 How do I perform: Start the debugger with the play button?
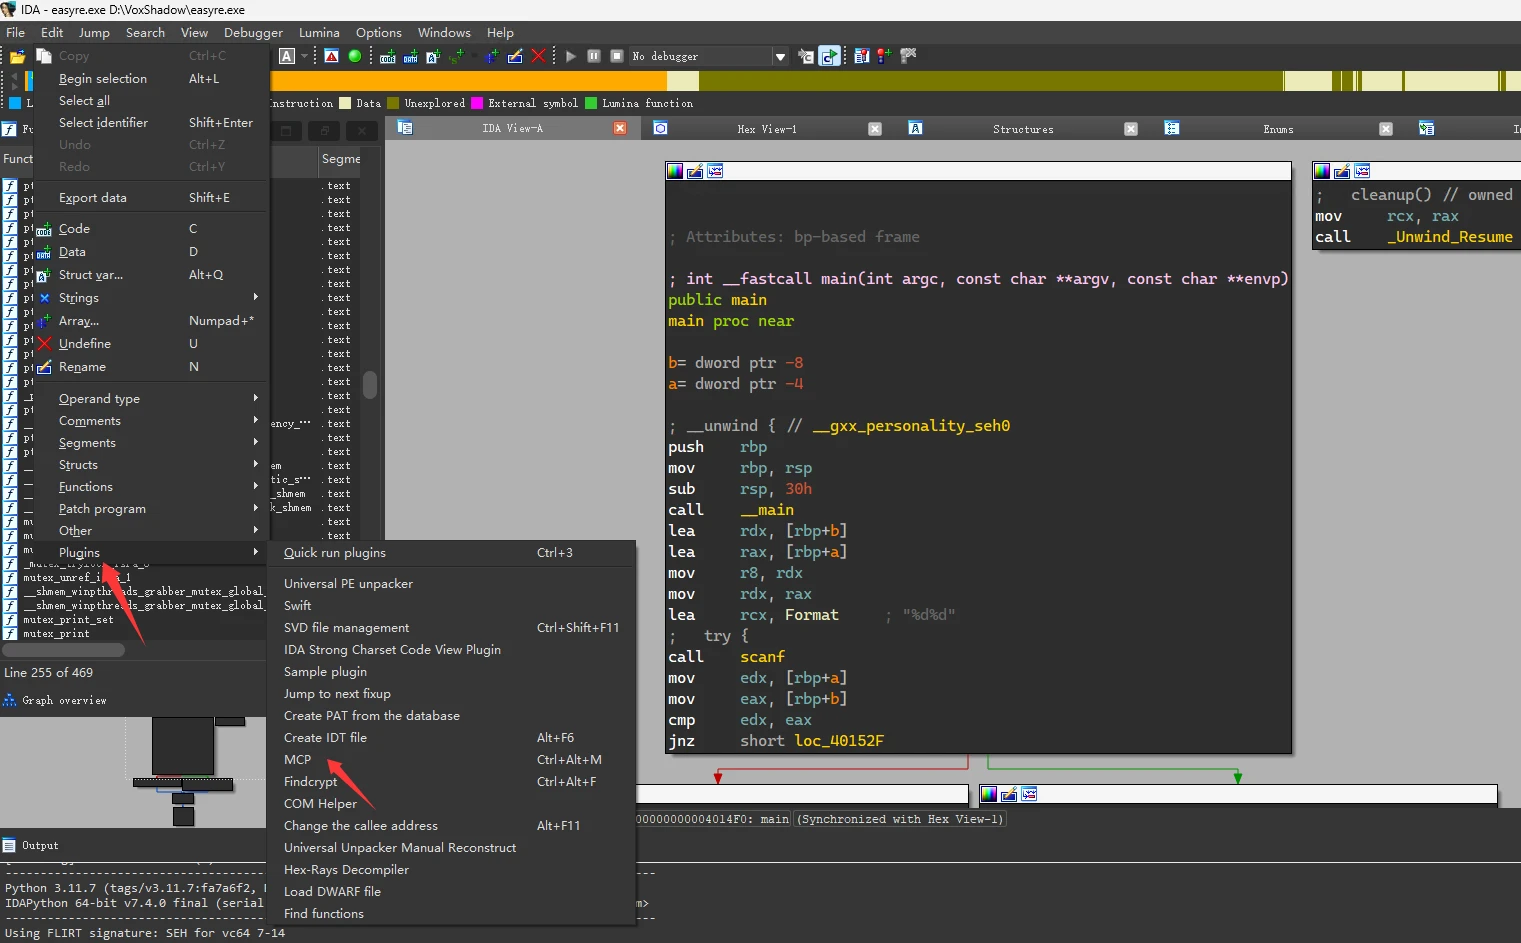[571, 56]
